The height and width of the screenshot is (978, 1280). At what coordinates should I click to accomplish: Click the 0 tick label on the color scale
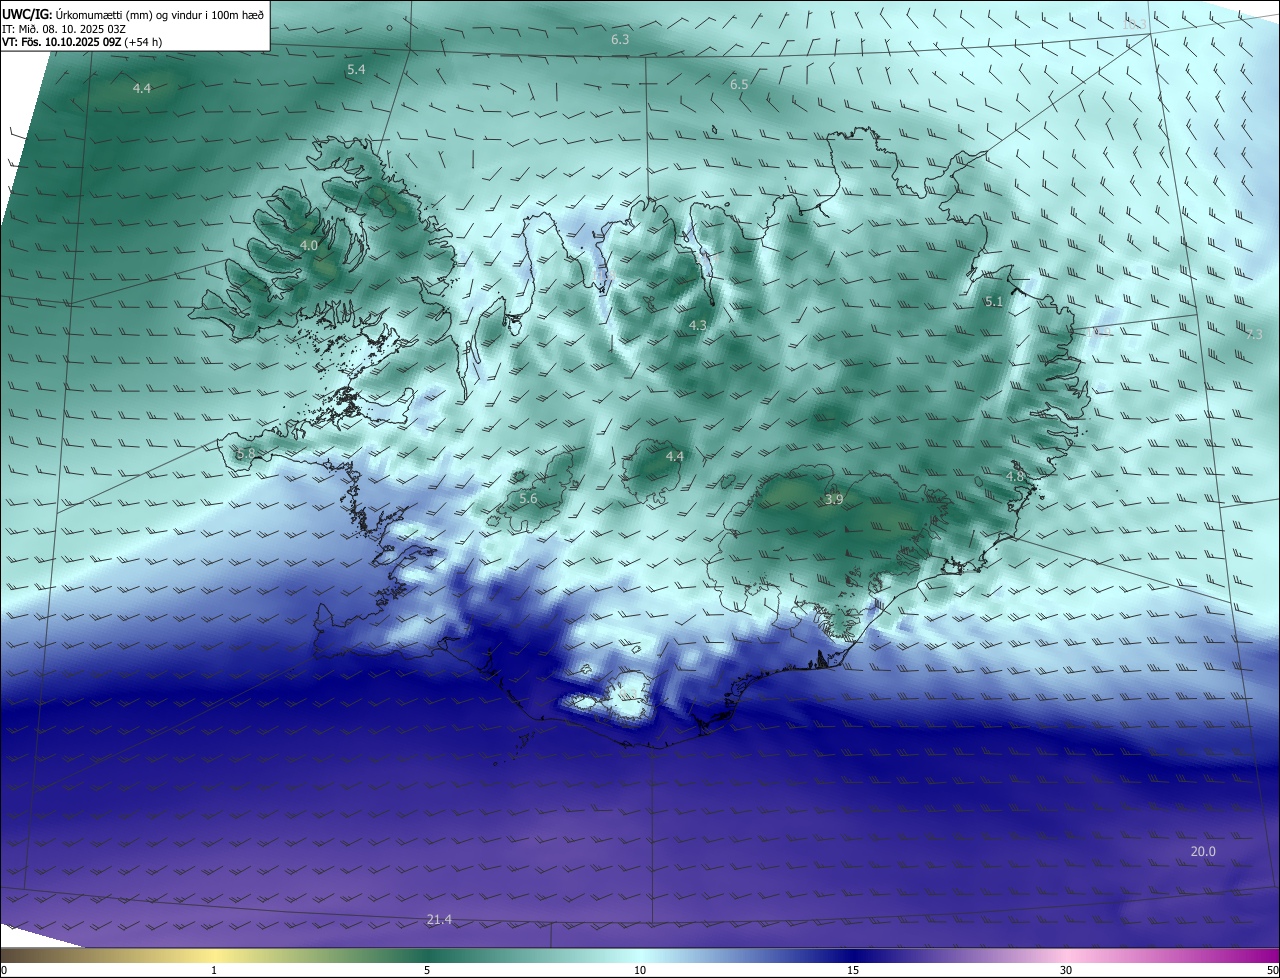pyautogui.click(x=4, y=970)
